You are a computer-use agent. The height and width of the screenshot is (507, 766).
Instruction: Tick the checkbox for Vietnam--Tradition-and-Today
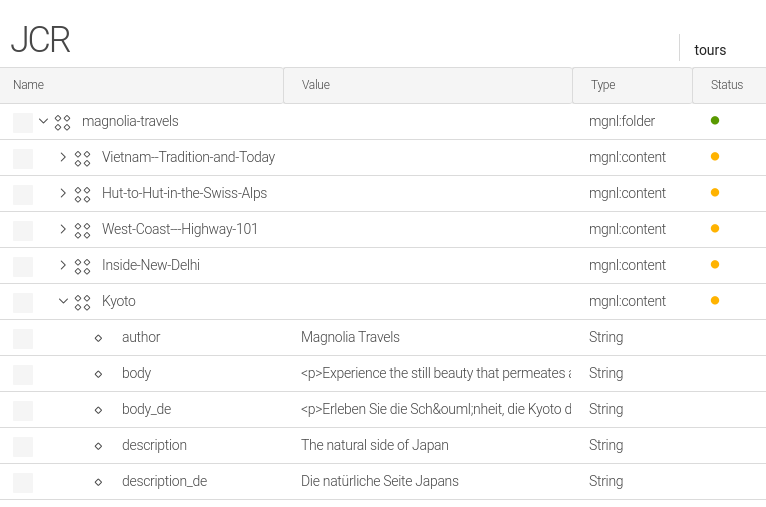pos(23,159)
